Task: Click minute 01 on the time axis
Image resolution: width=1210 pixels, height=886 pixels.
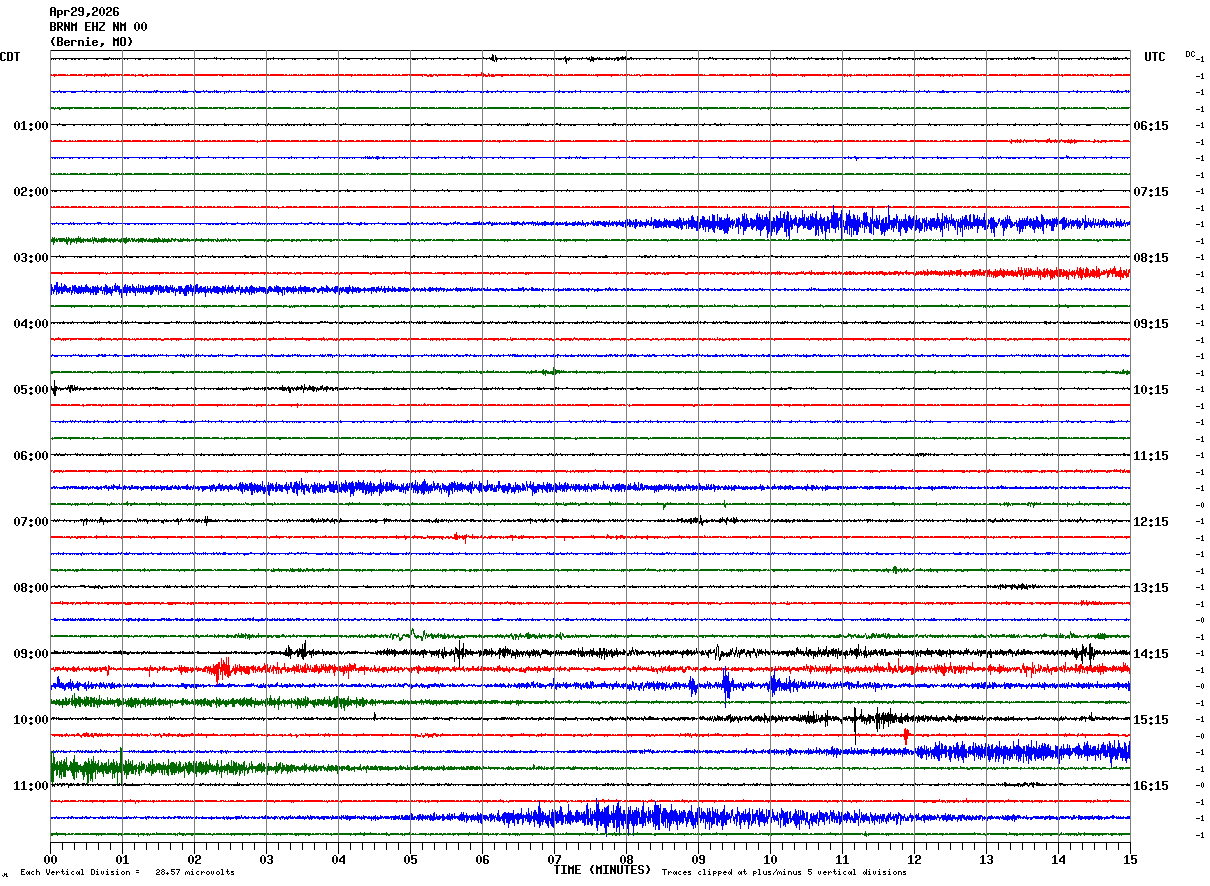Action: coord(122,859)
